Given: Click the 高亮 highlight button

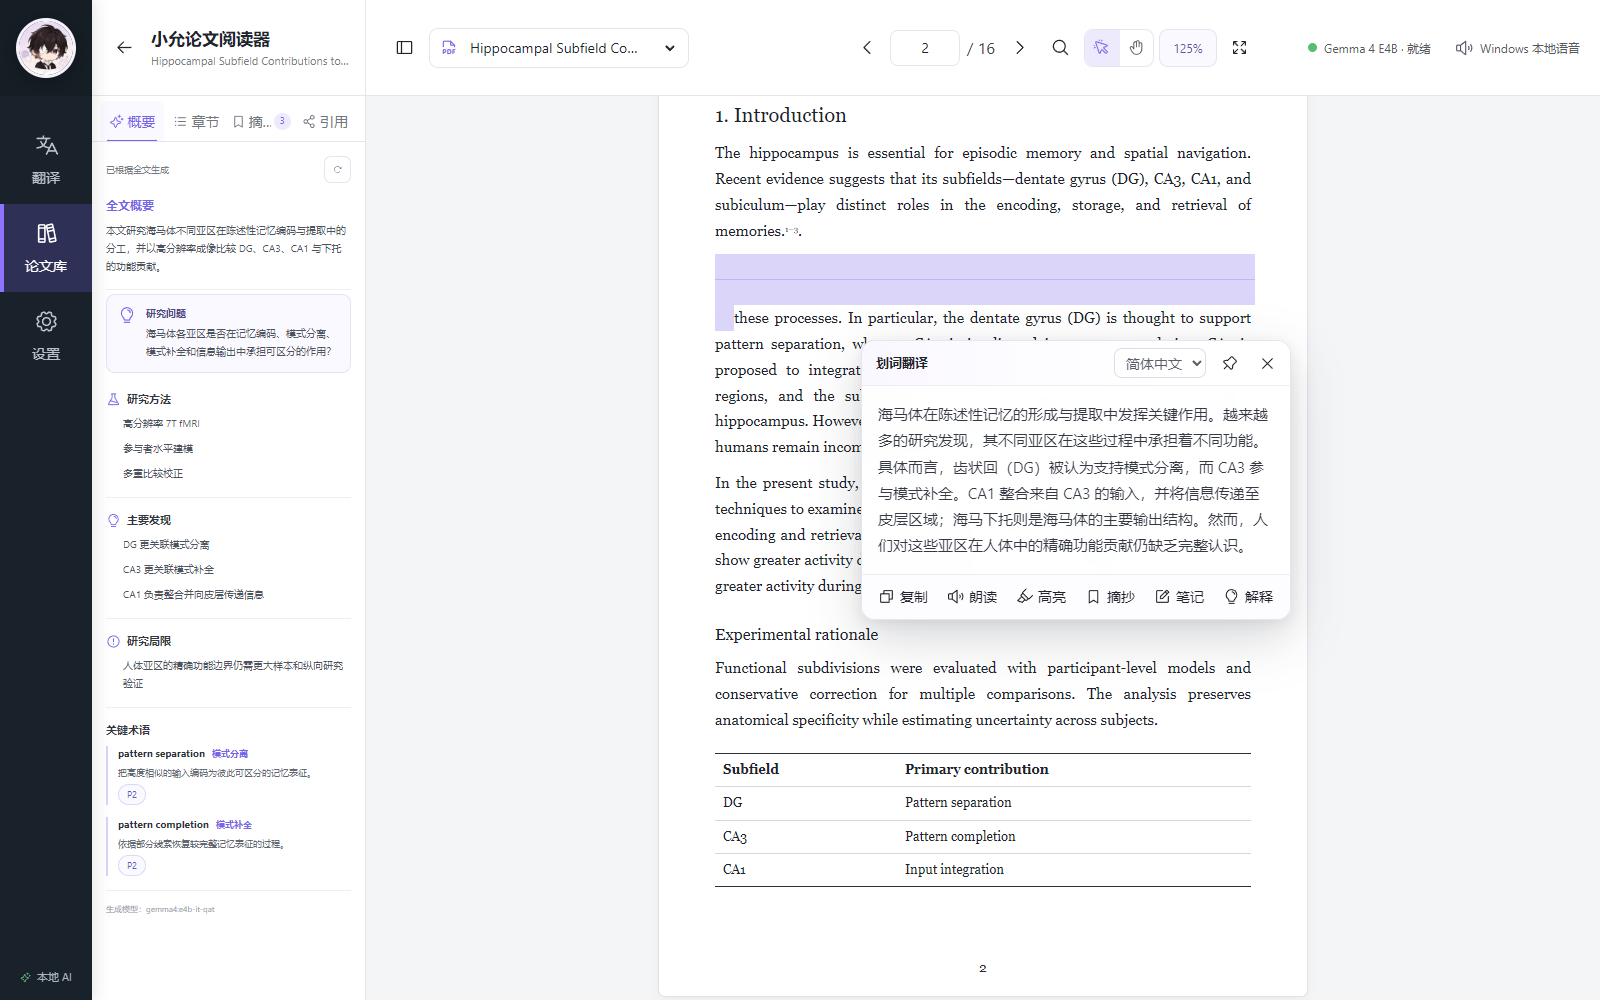Looking at the screenshot, I should [x=1041, y=597].
